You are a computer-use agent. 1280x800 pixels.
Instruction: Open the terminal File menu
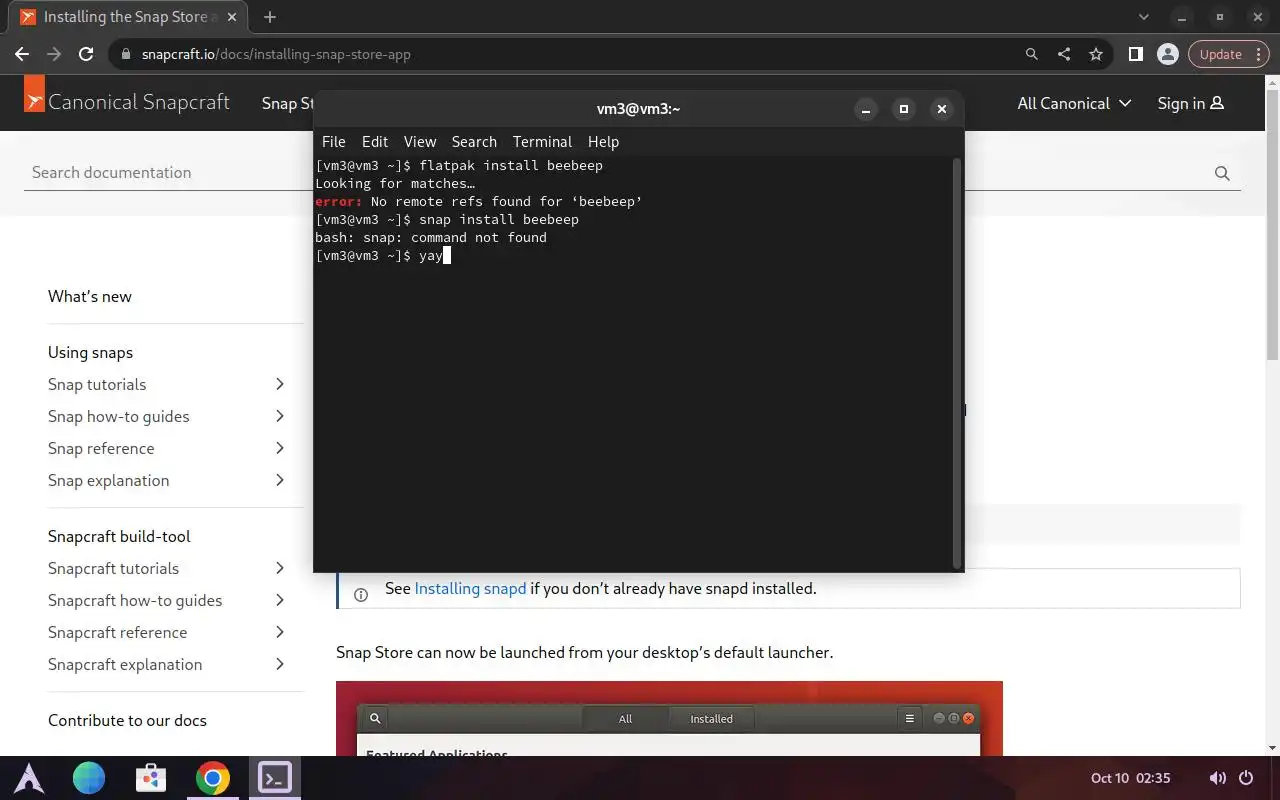pyautogui.click(x=334, y=142)
